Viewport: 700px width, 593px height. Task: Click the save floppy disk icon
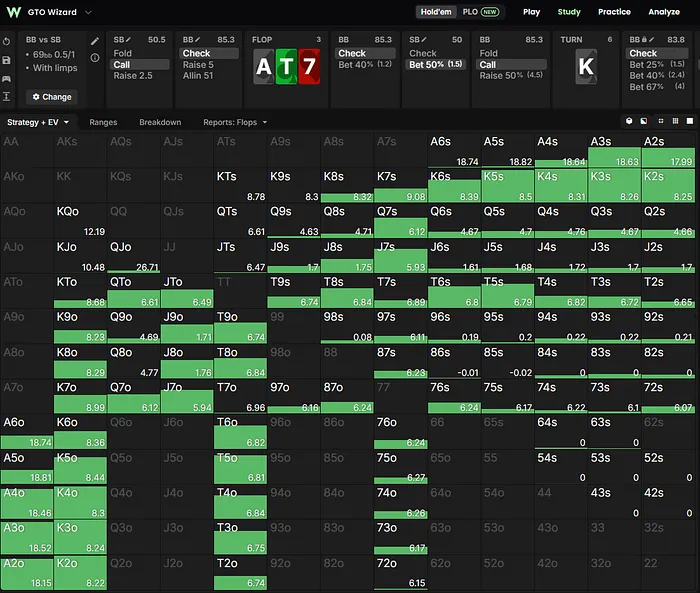coord(6,60)
